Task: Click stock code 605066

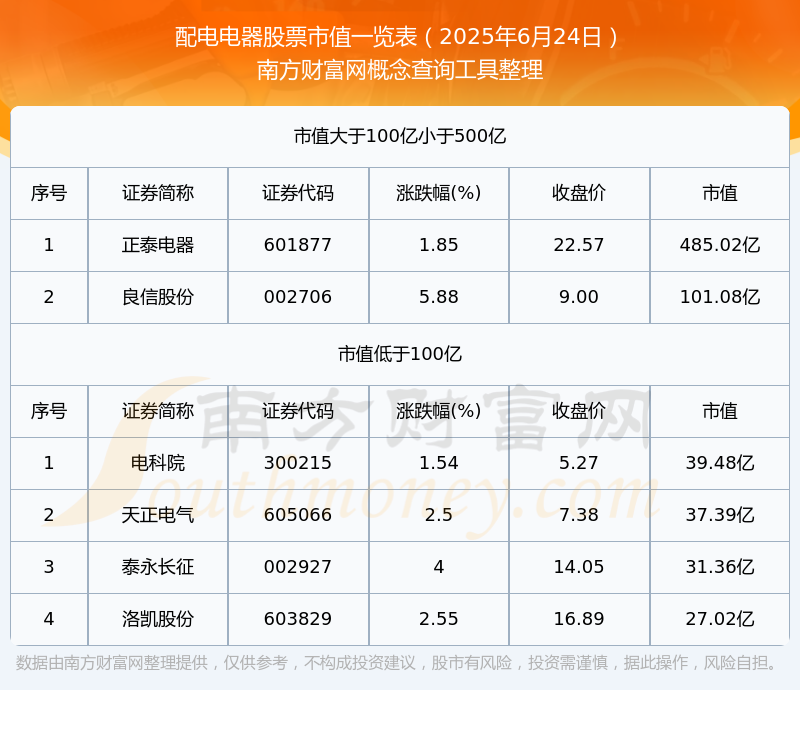Action: [298, 515]
